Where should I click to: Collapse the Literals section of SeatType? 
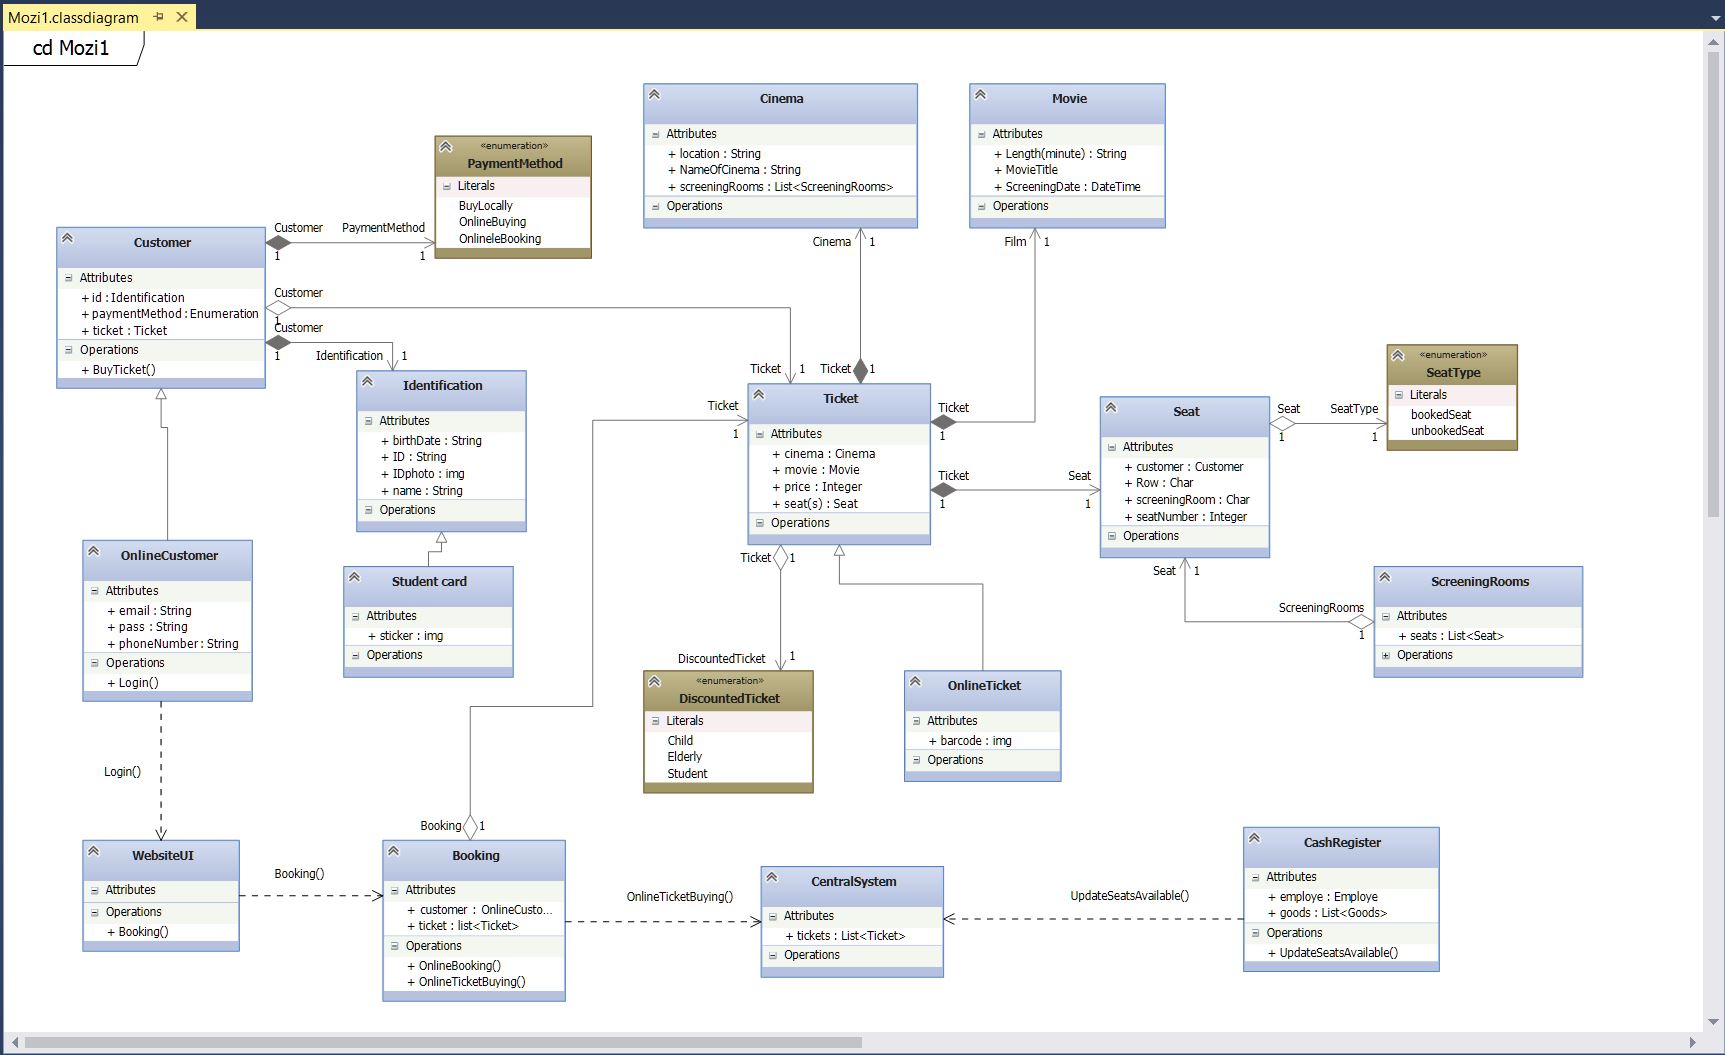(1399, 394)
